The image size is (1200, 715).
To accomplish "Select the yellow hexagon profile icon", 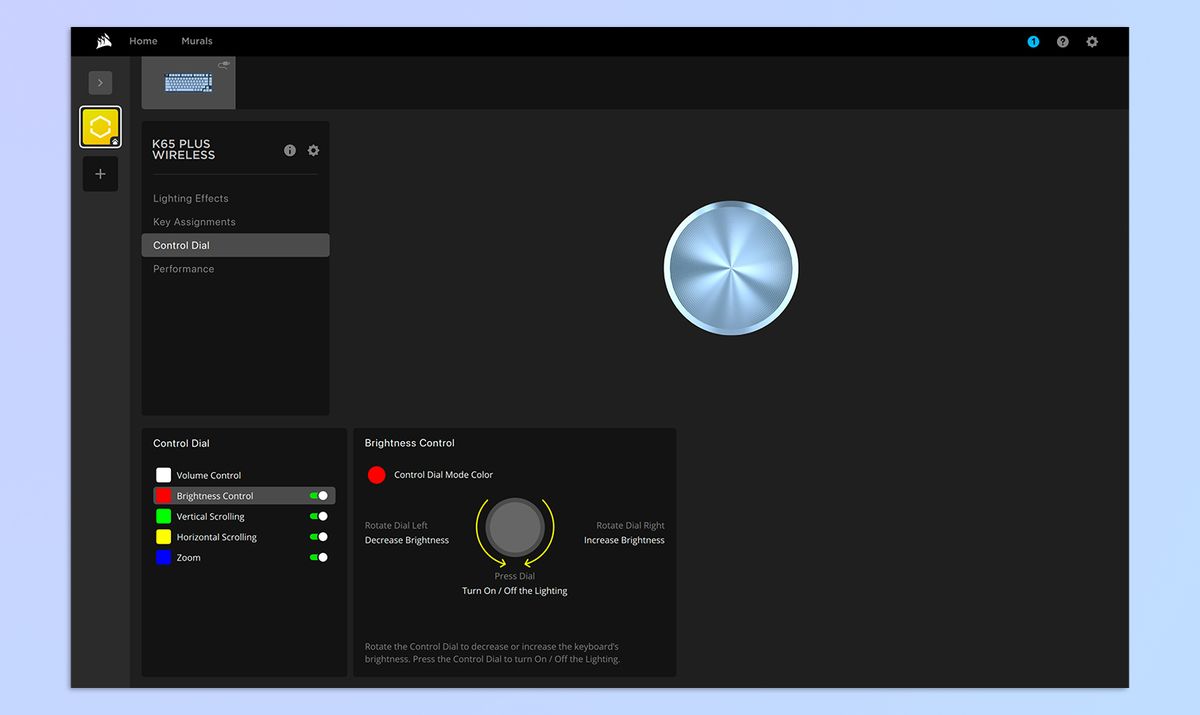I will pyautogui.click(x=100, y=128).
